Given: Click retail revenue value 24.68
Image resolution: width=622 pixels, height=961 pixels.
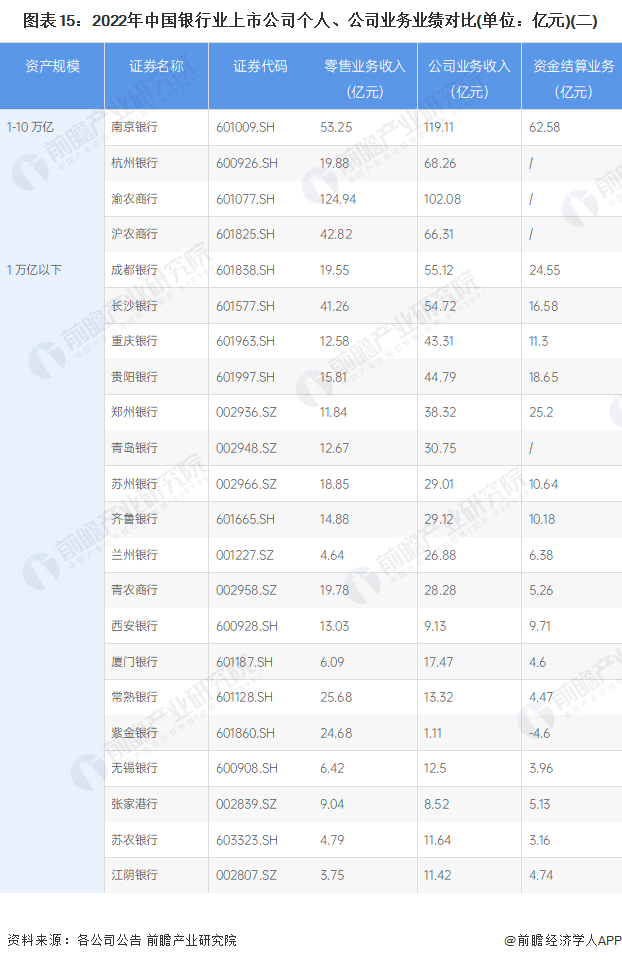Looking at the screenshot, I should tap(336, 733).
